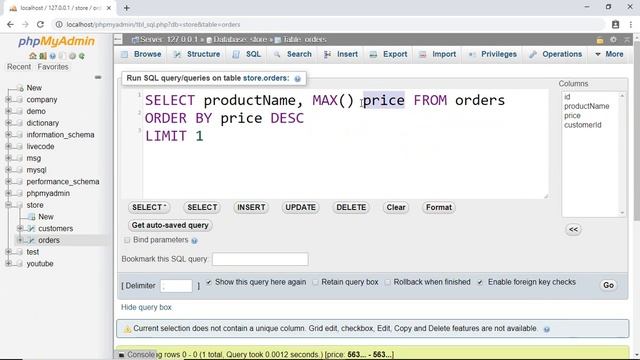Click the lock page icon in header
This screenshot has height=360, width=640.
[600, 40]
